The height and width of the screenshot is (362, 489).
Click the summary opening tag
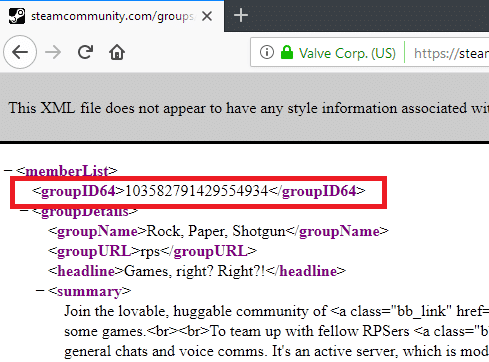89,291
